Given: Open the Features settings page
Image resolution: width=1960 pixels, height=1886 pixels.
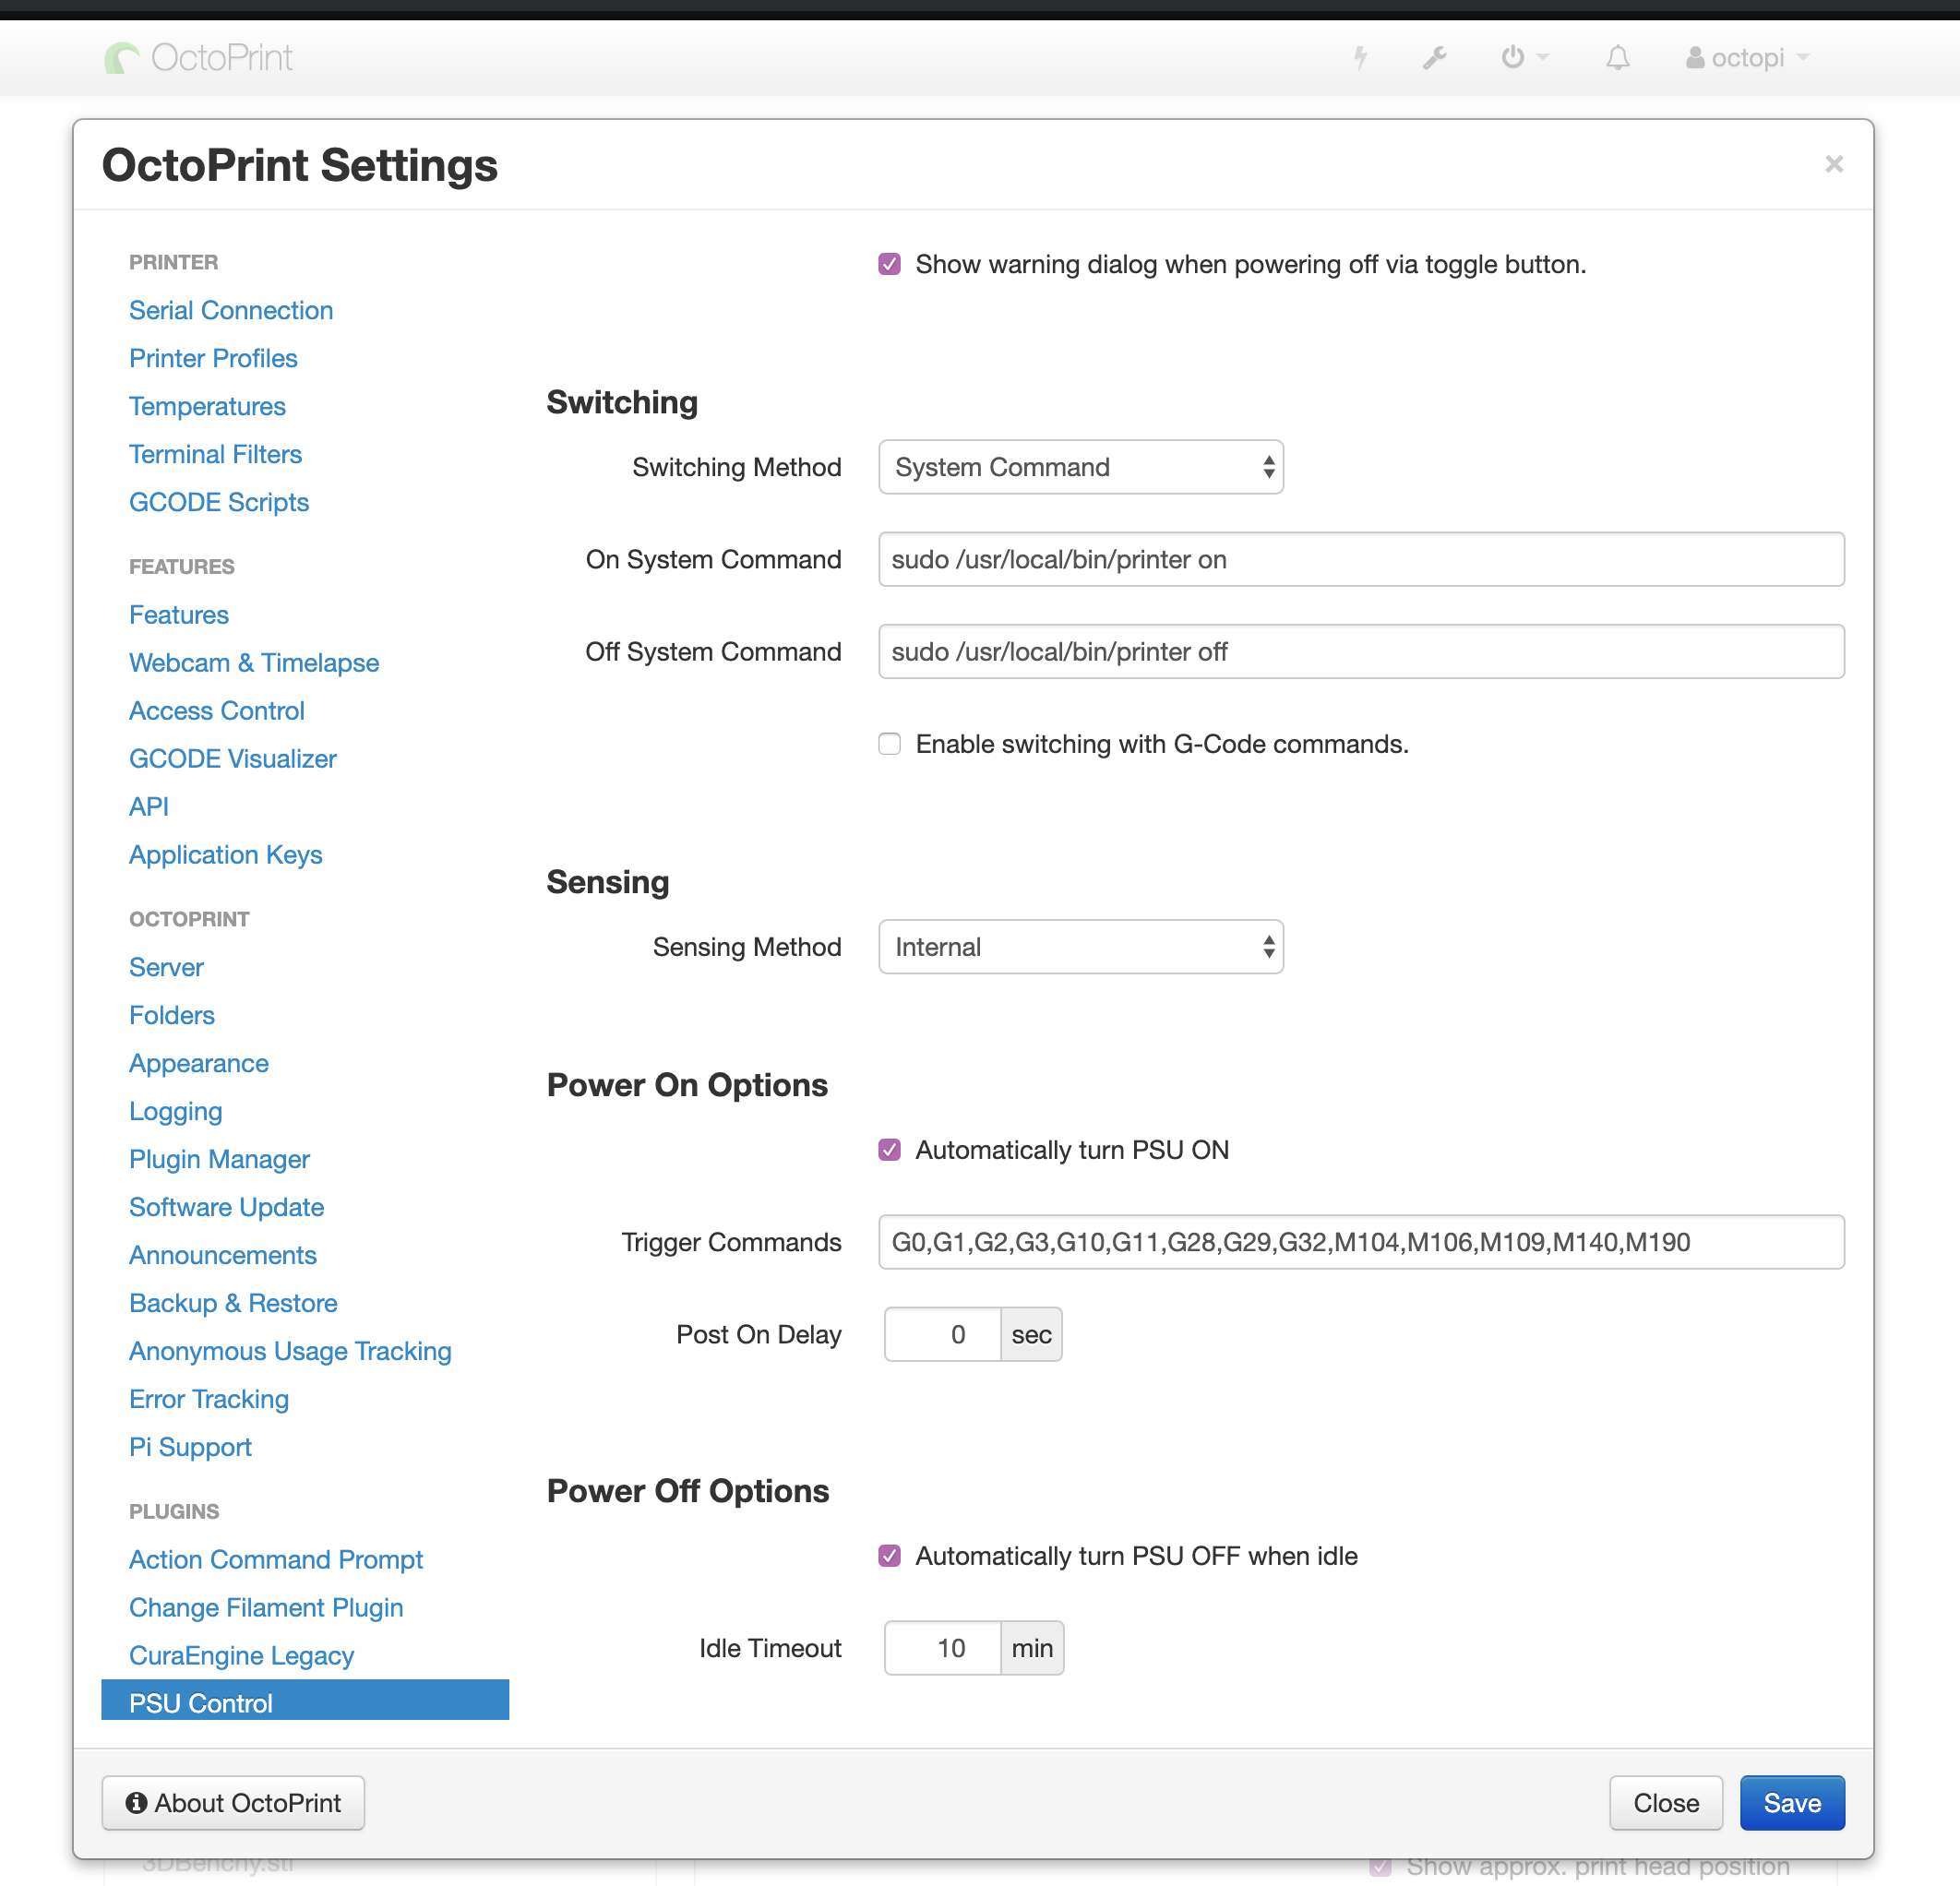Looking at the screenshot, I should pos(179,615).
